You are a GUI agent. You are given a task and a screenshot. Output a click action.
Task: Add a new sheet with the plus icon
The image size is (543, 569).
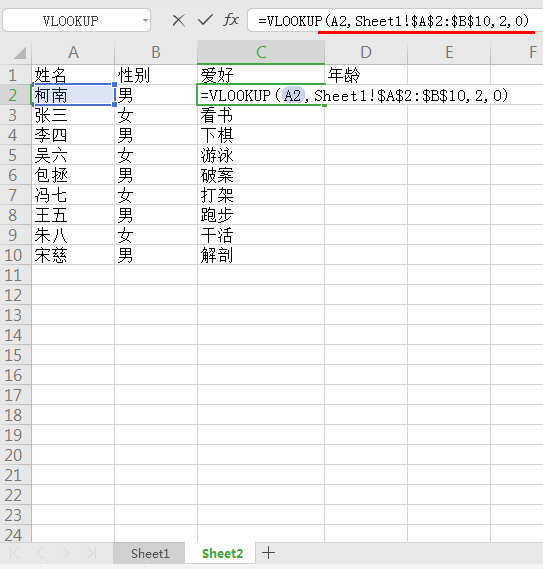[268, 553]
